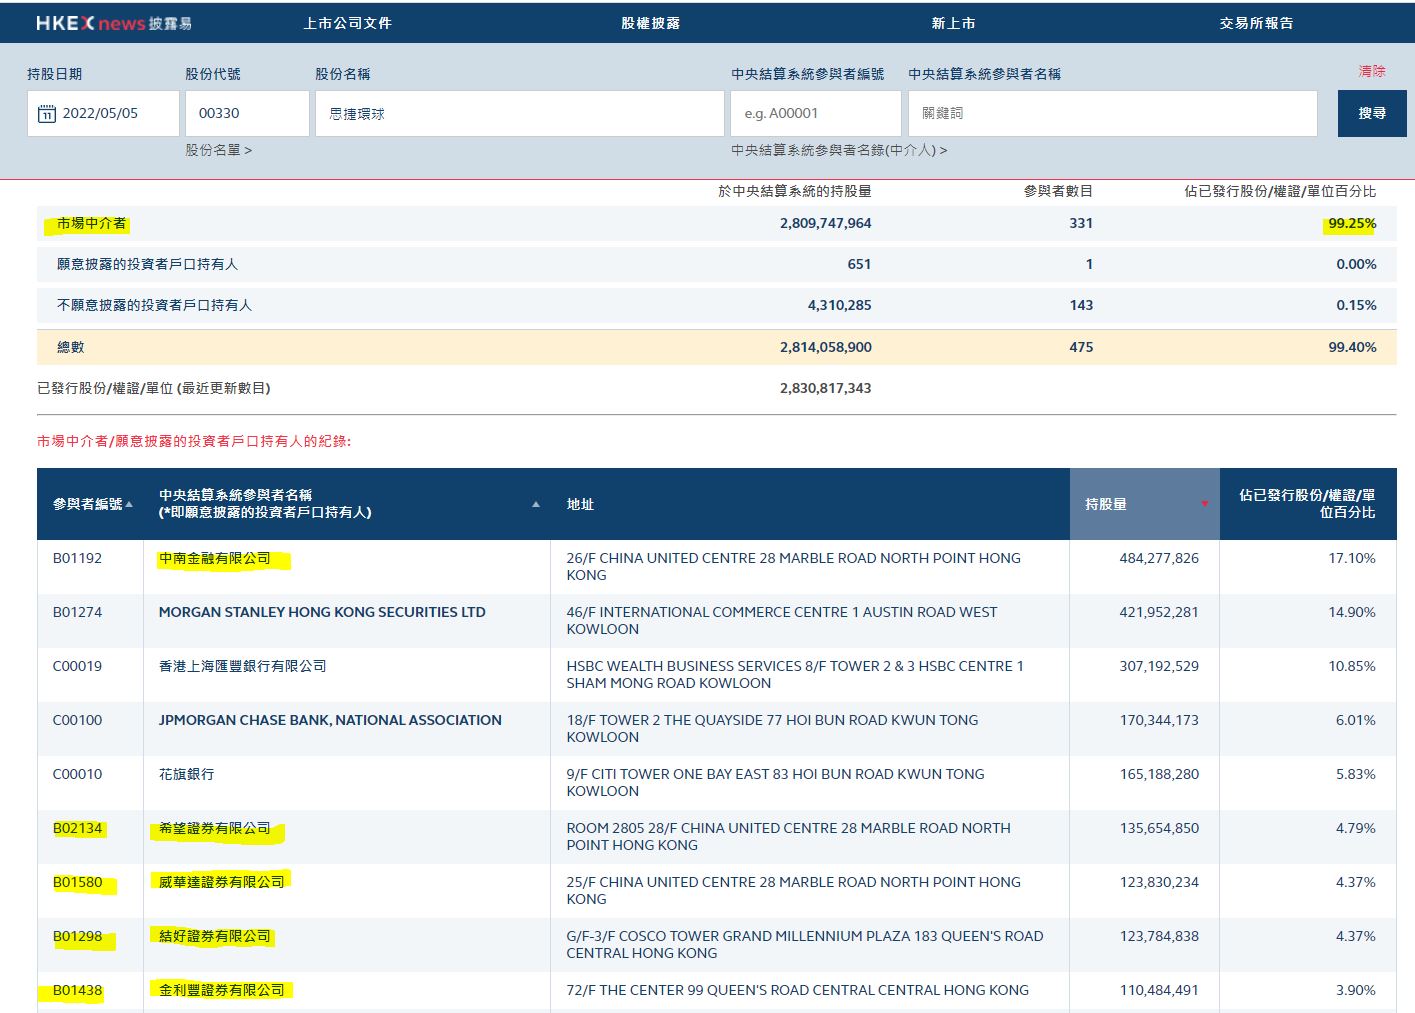Click shareholding value 421,952,281

pos(1159,613)
